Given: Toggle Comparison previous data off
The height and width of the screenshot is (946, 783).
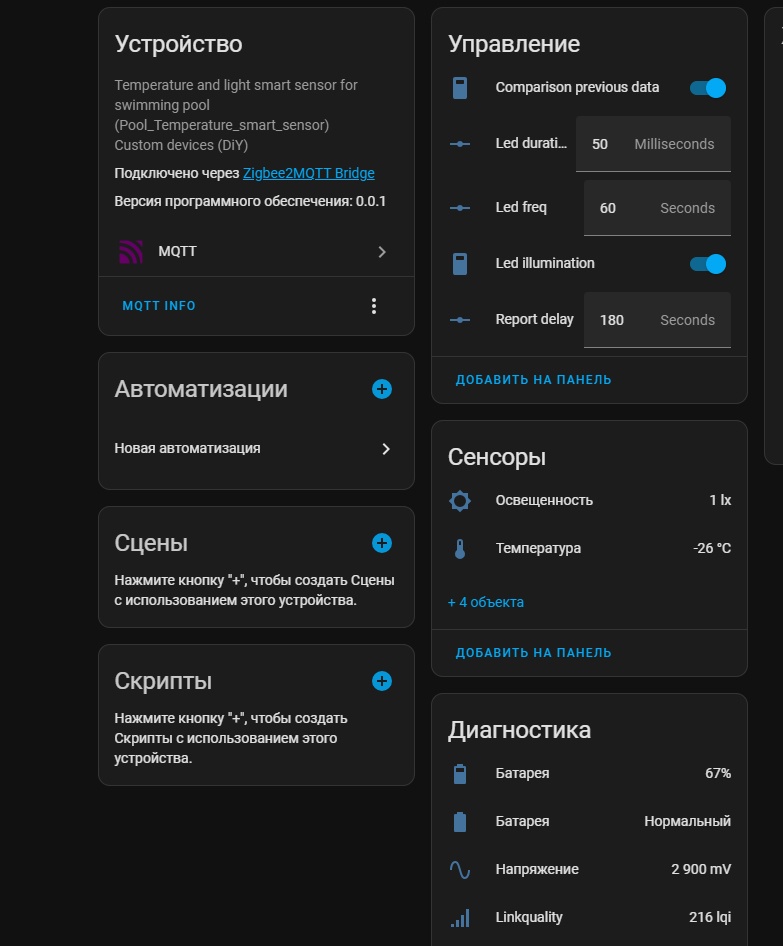Looking at the screenshot, I should point(708,87).
